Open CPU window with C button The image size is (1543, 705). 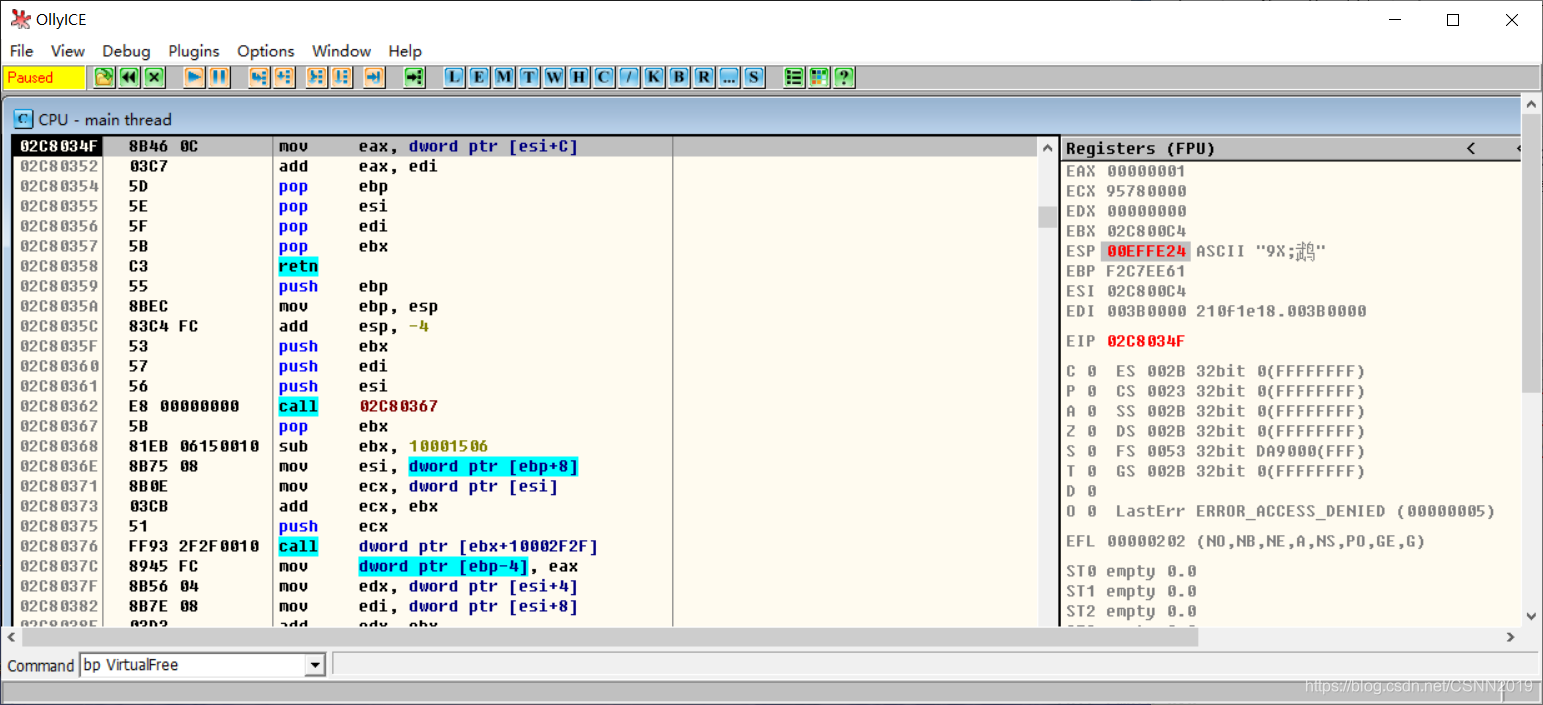(604, 77)
